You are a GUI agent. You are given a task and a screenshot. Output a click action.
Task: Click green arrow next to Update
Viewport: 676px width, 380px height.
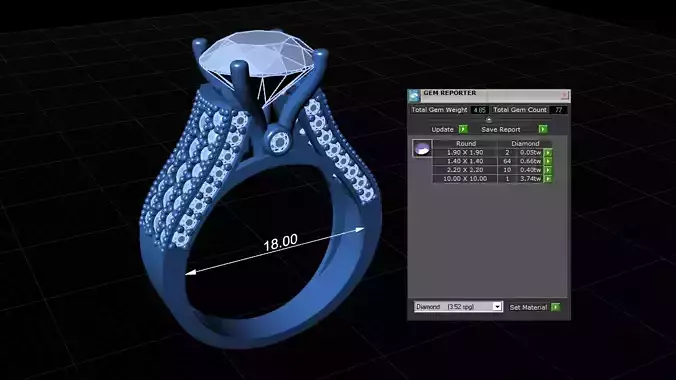(x=463, y=129)
